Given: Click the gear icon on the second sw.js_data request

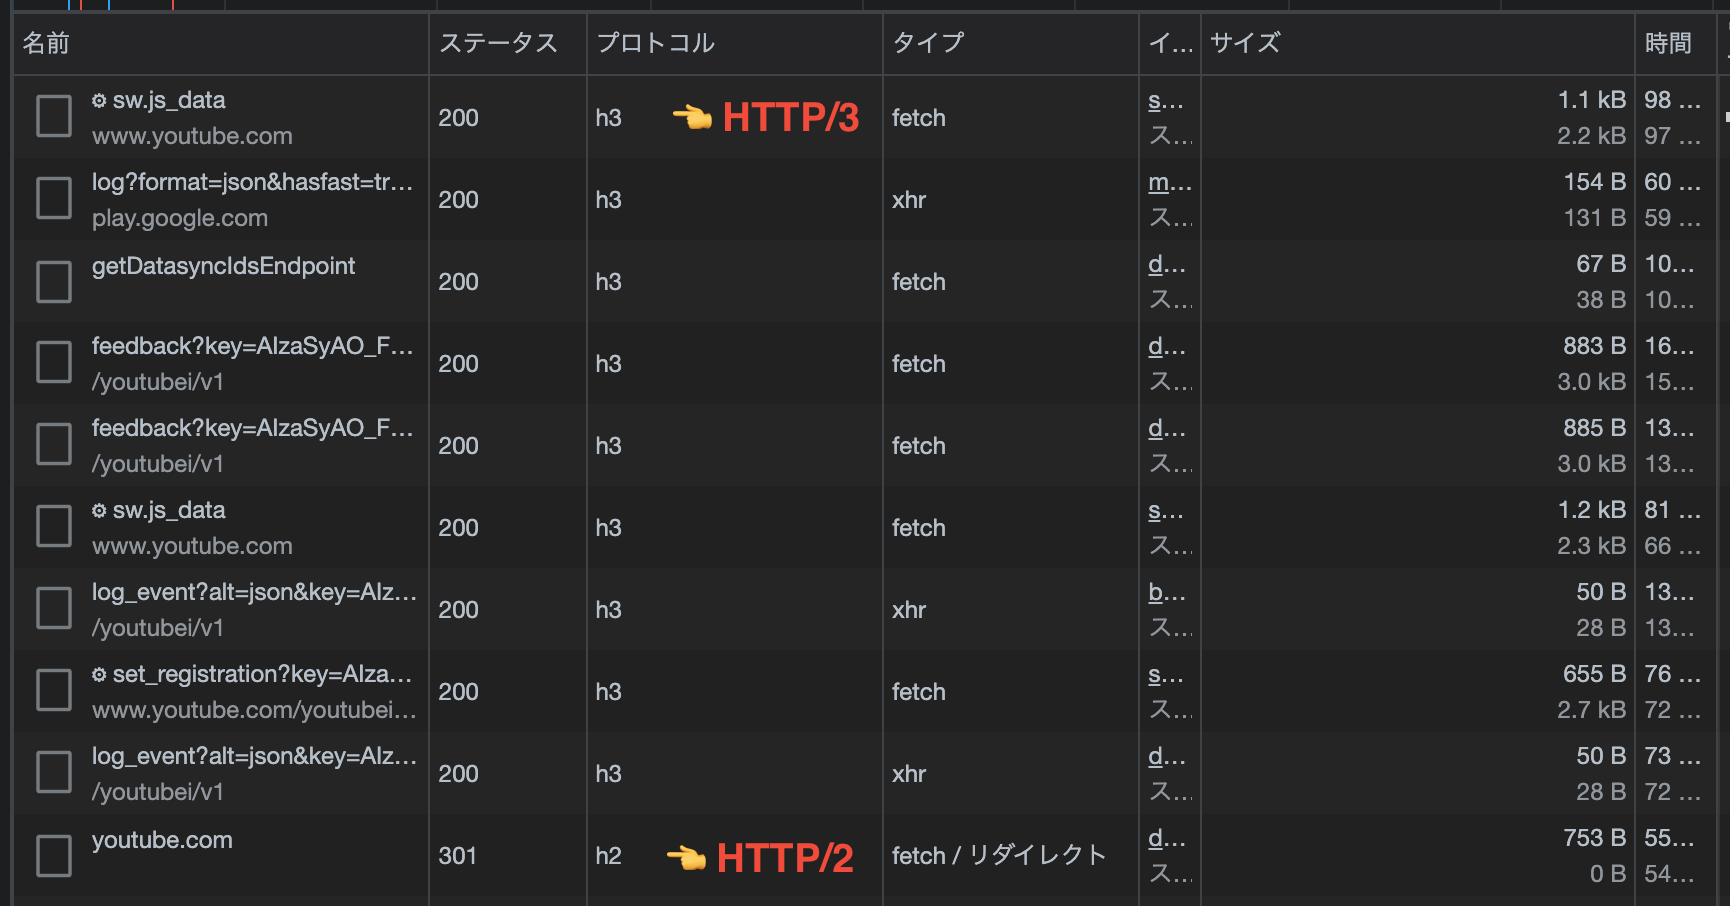Looking at the screenshot, I should click(98, 510).
